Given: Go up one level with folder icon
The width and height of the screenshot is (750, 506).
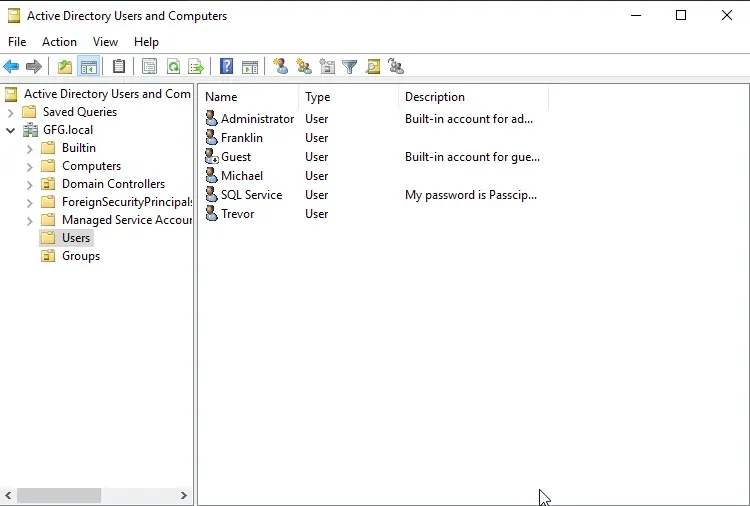Looking at the screenshot, I should pos(65,66).
